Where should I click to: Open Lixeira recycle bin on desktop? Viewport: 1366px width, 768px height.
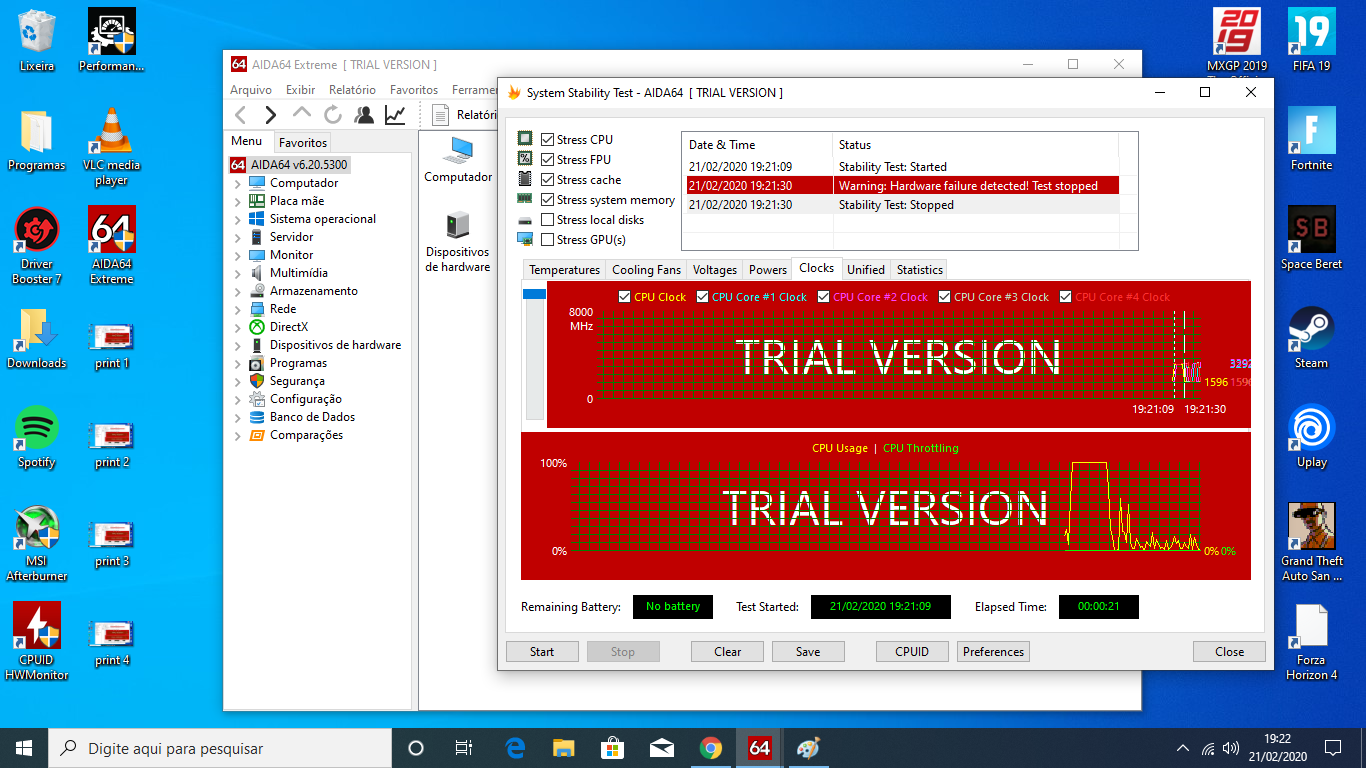coord(37,41)
